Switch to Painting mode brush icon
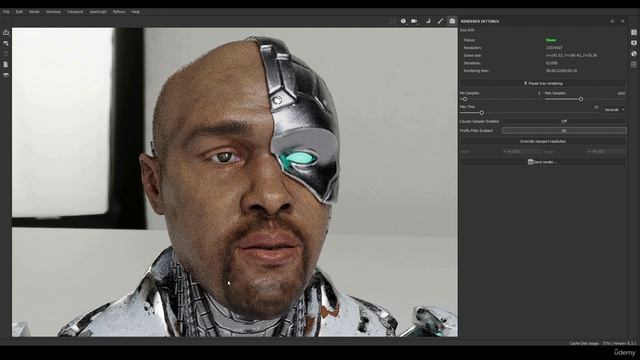 pyautogui.click(x=440, y=21)
